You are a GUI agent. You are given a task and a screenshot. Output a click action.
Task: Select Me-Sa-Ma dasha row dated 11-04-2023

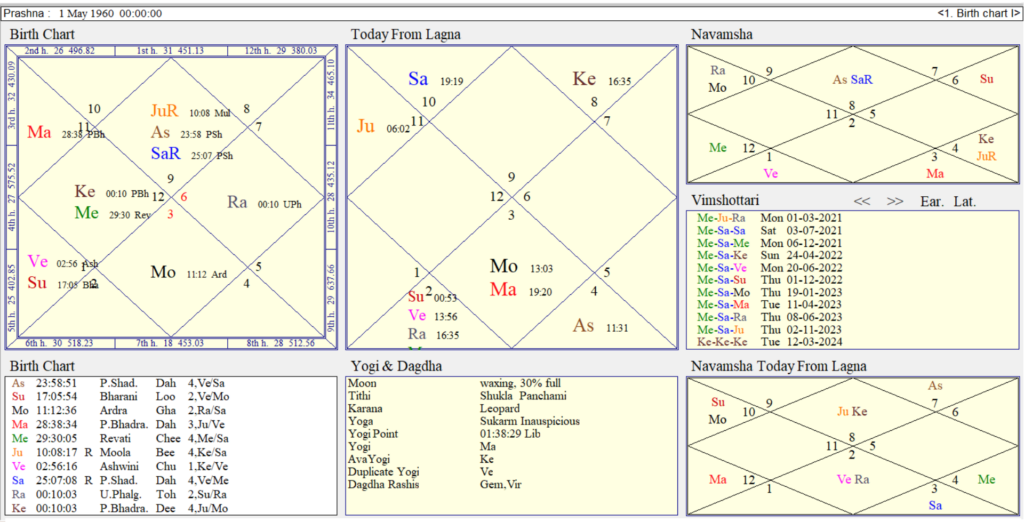pos(770,304)
